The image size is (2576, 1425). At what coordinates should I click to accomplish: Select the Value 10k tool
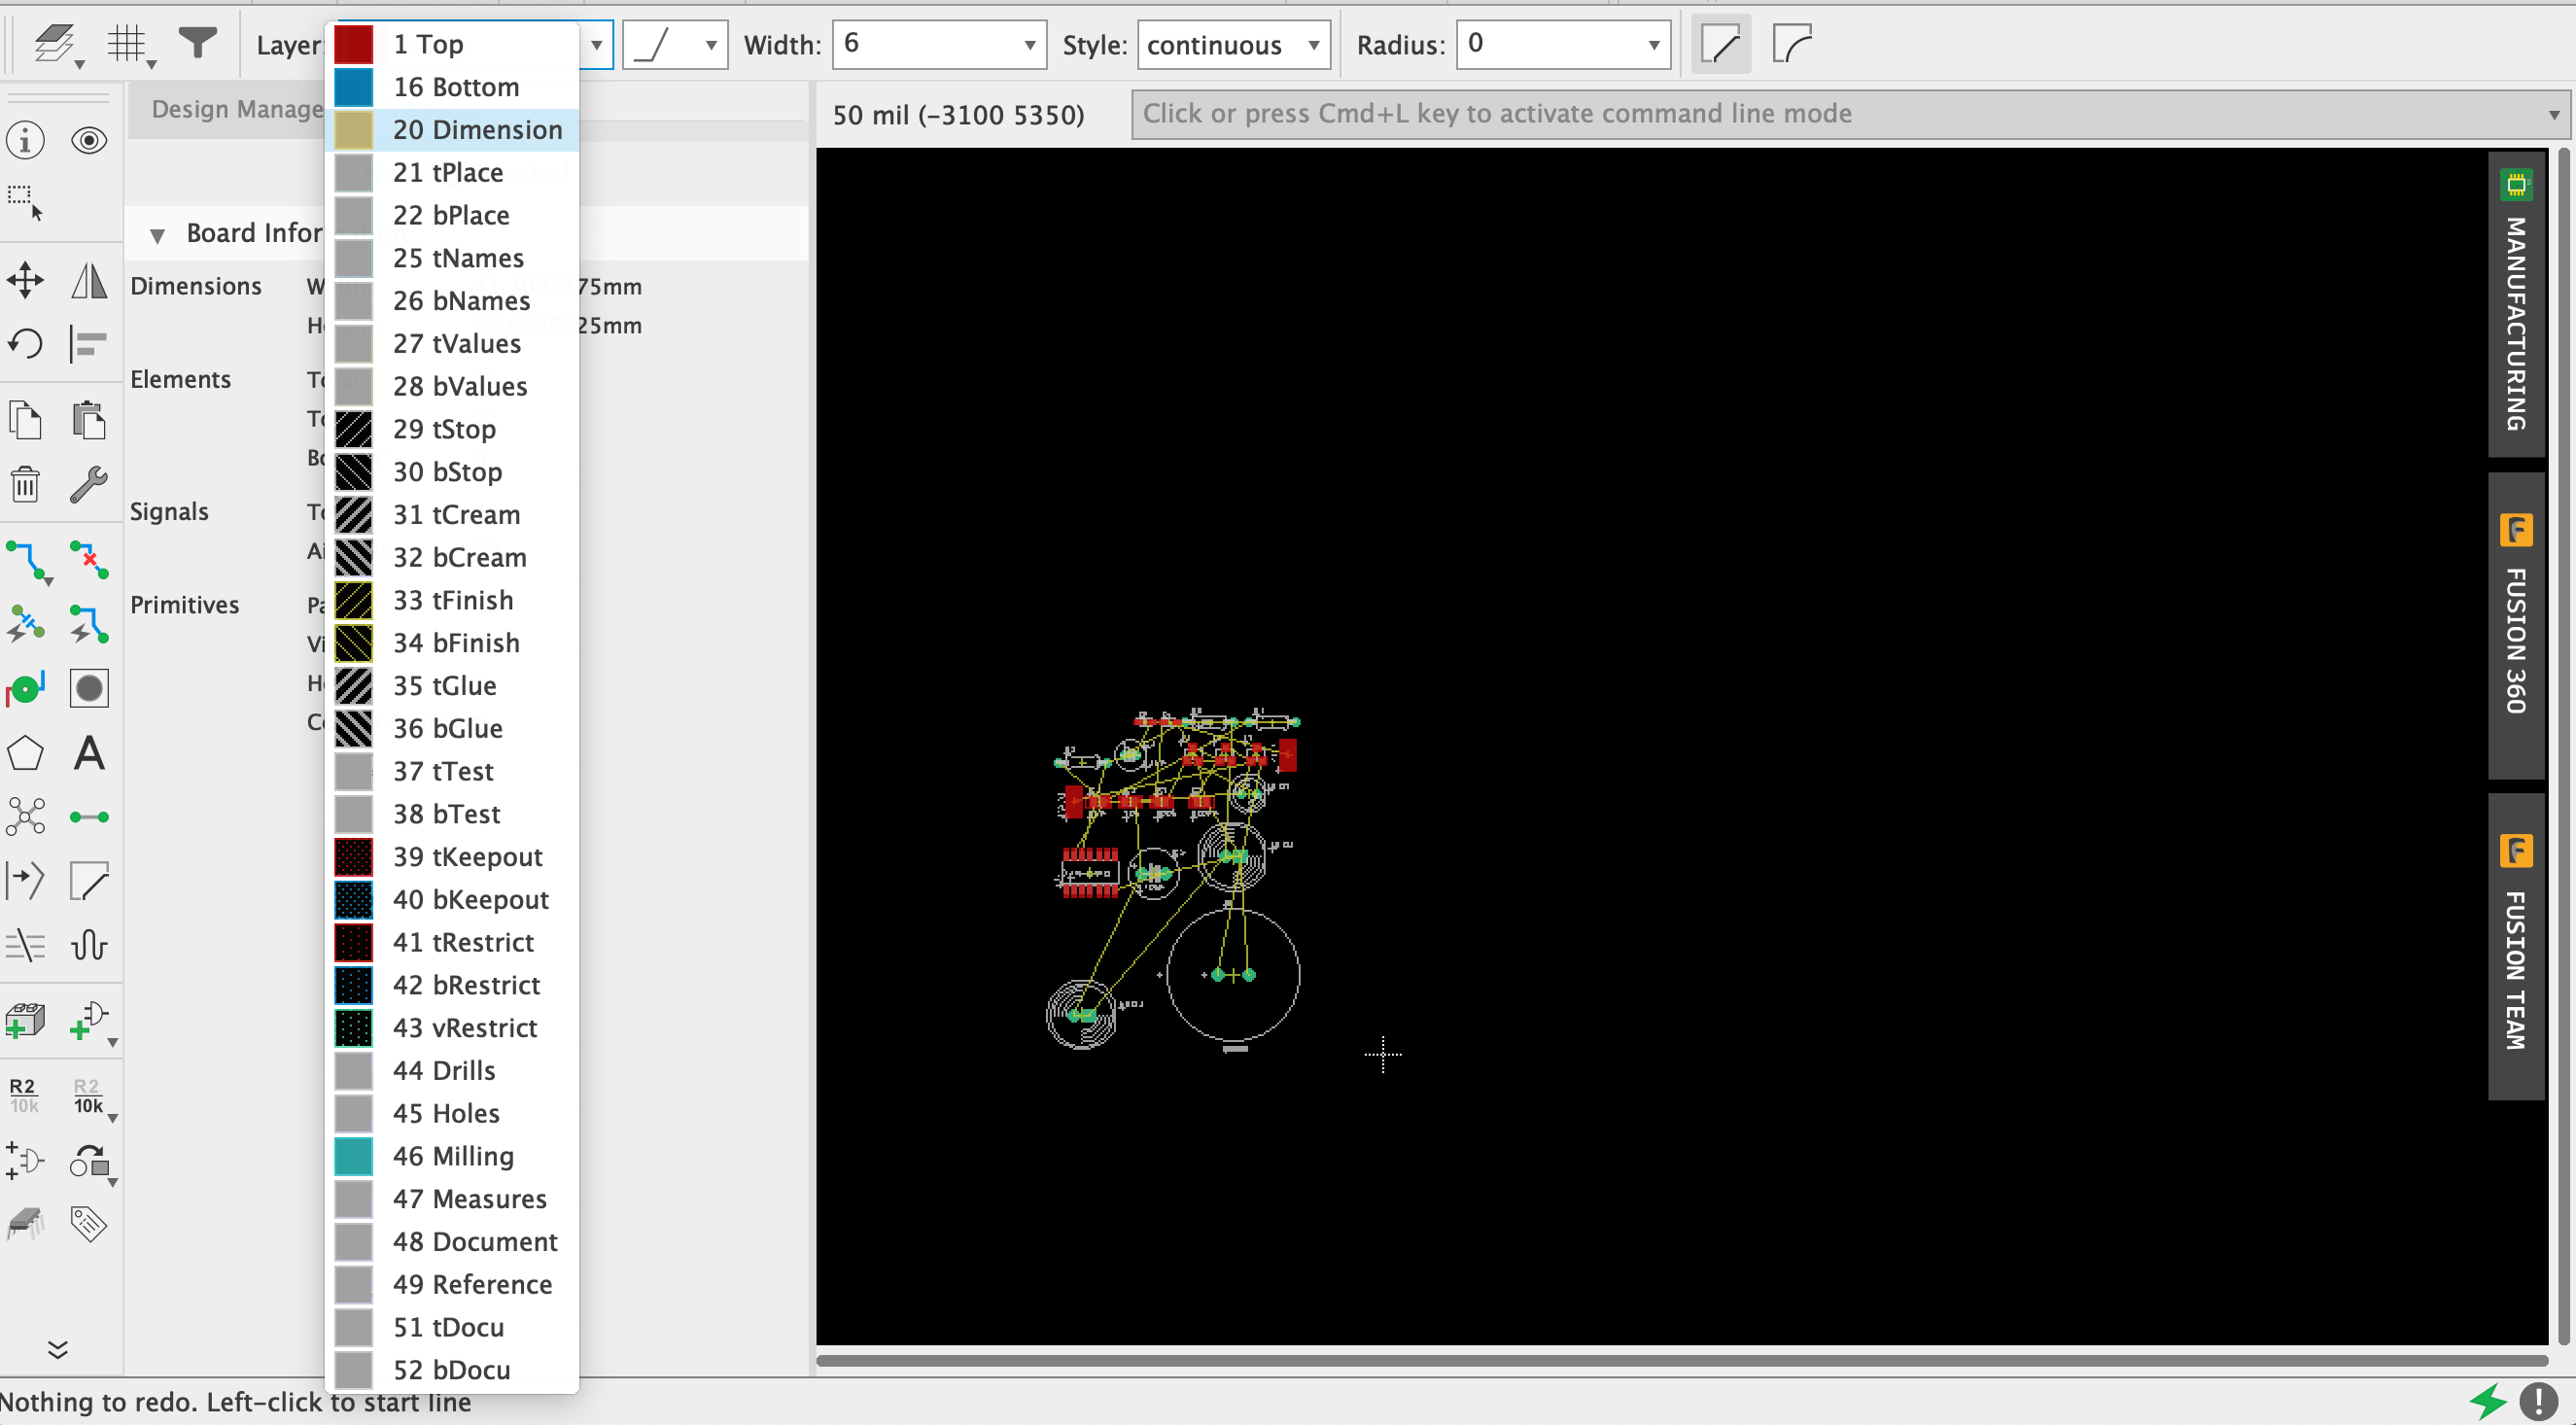coord(89,1096)
